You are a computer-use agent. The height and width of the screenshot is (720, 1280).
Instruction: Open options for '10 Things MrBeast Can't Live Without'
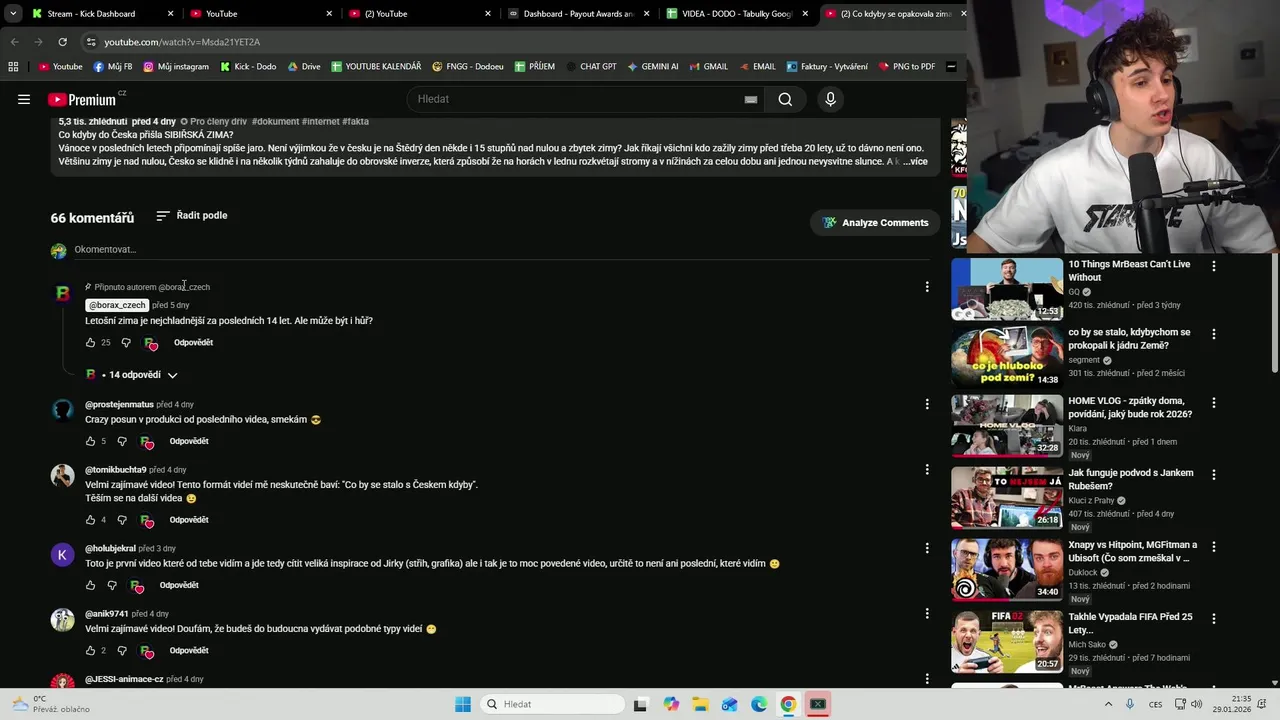[1213, 266]
